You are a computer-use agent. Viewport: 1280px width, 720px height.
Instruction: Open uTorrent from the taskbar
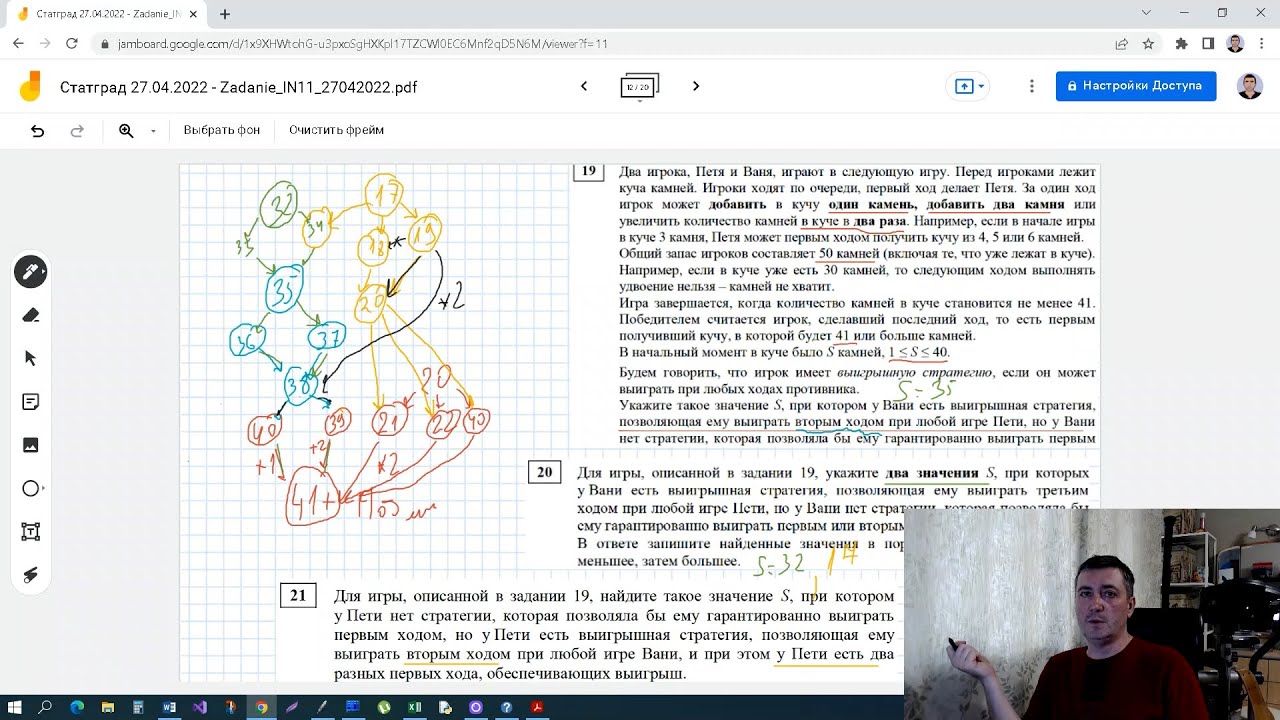pyautogui.click(x=384, y=707)
